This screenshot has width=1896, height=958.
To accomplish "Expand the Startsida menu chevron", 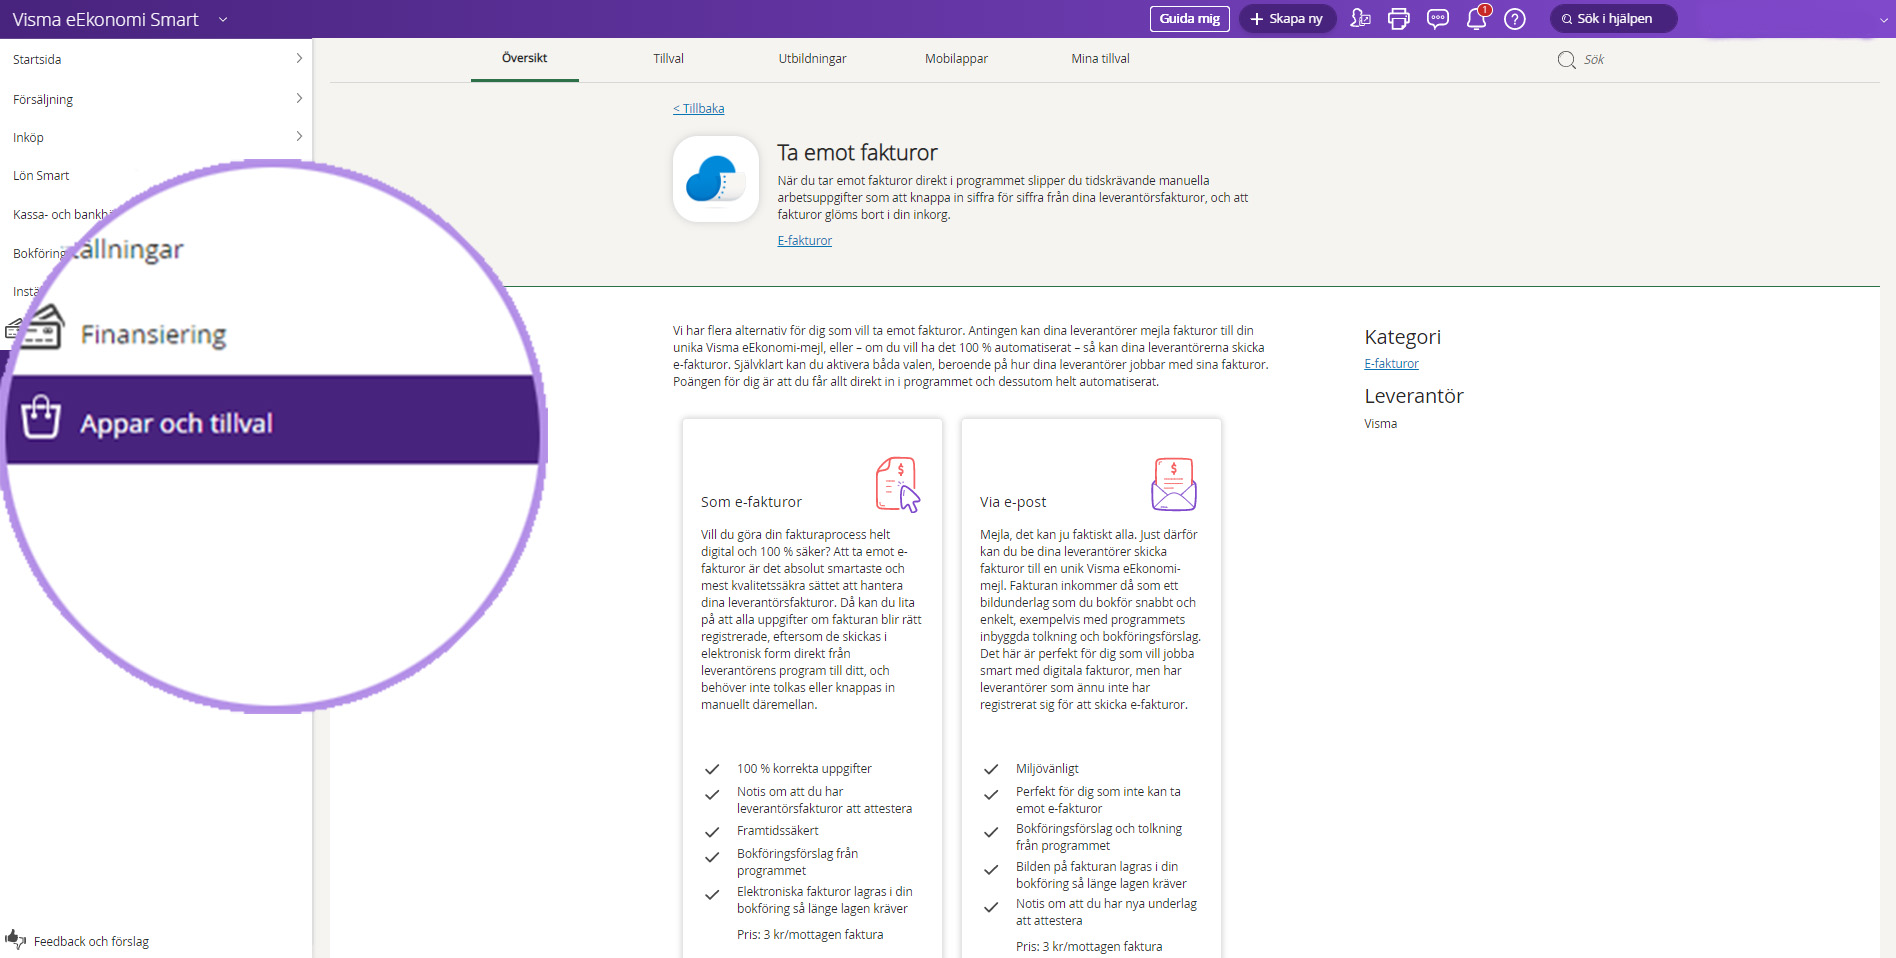I will 299,59.
